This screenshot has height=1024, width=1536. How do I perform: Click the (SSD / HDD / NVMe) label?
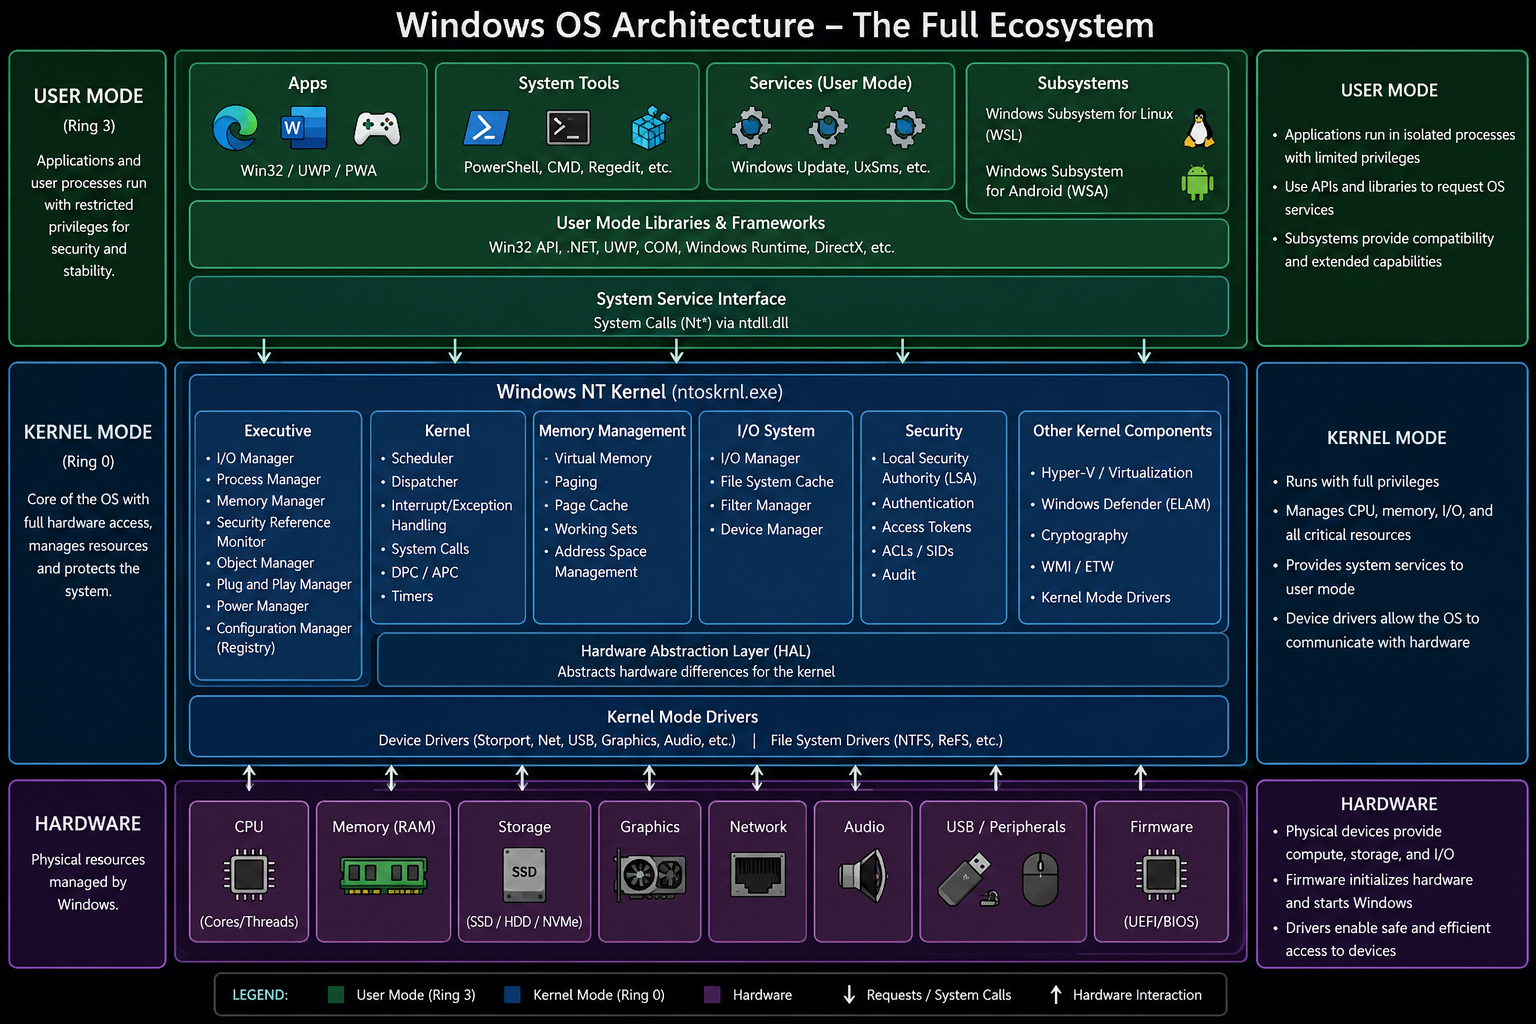pos(524,922)
